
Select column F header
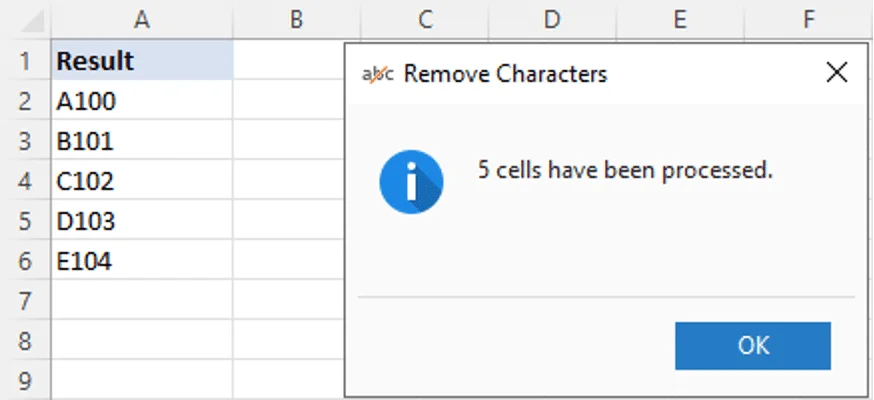pos(808,19)
